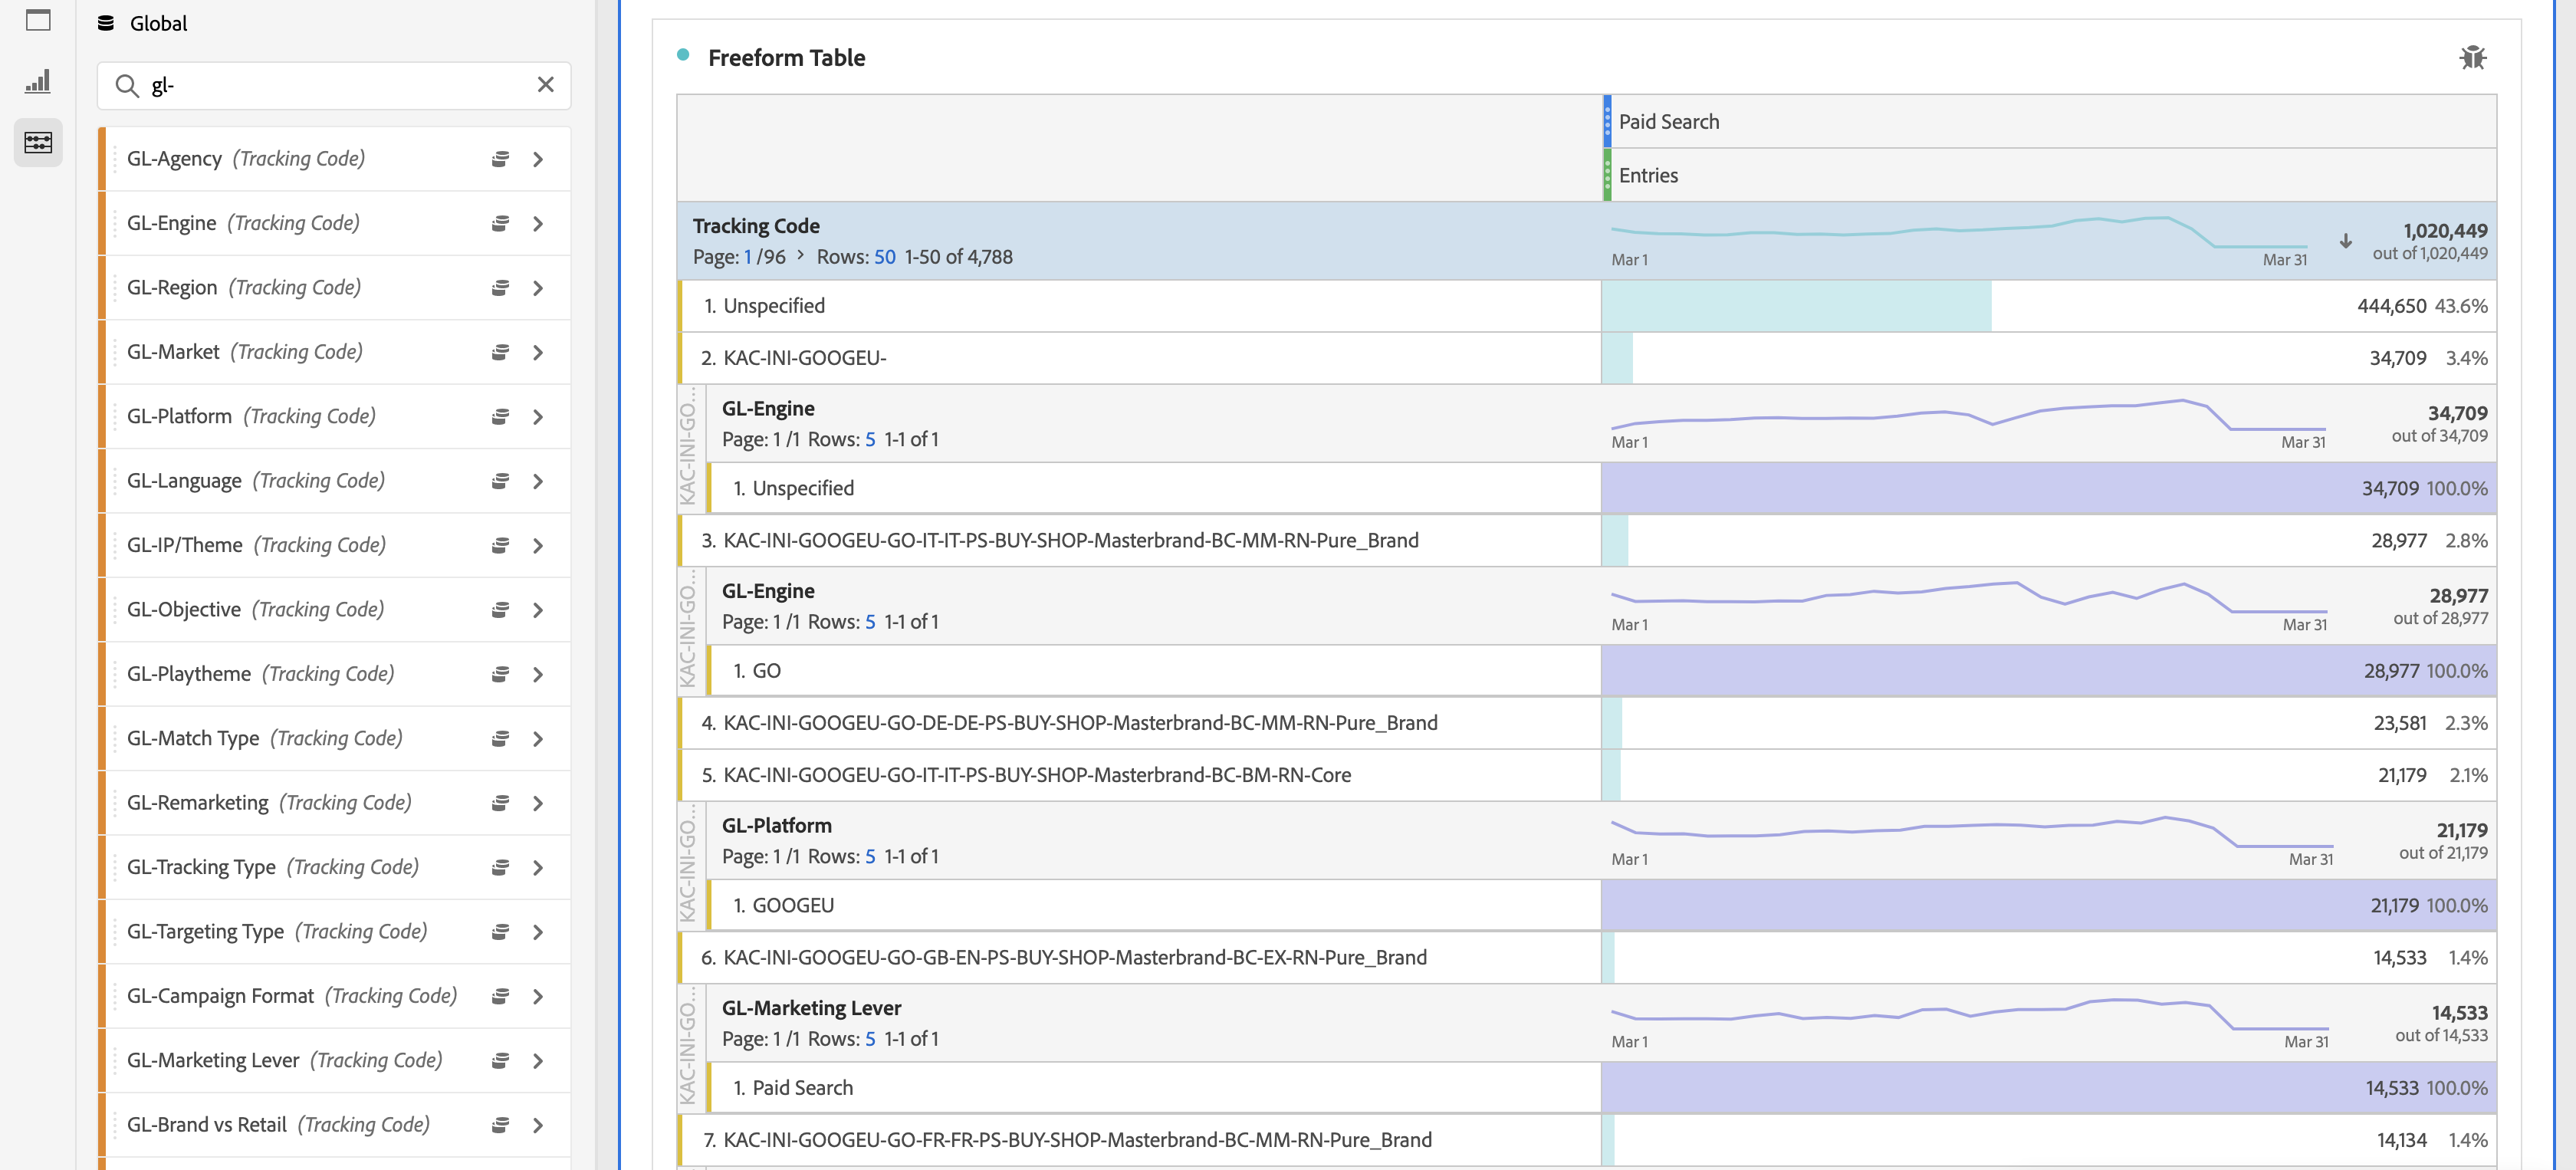The height and width of the screenshot is (1170, 2576).
Task: Click dimension icon next to GL-Marketing Lever
Action: pos(500,1060)
